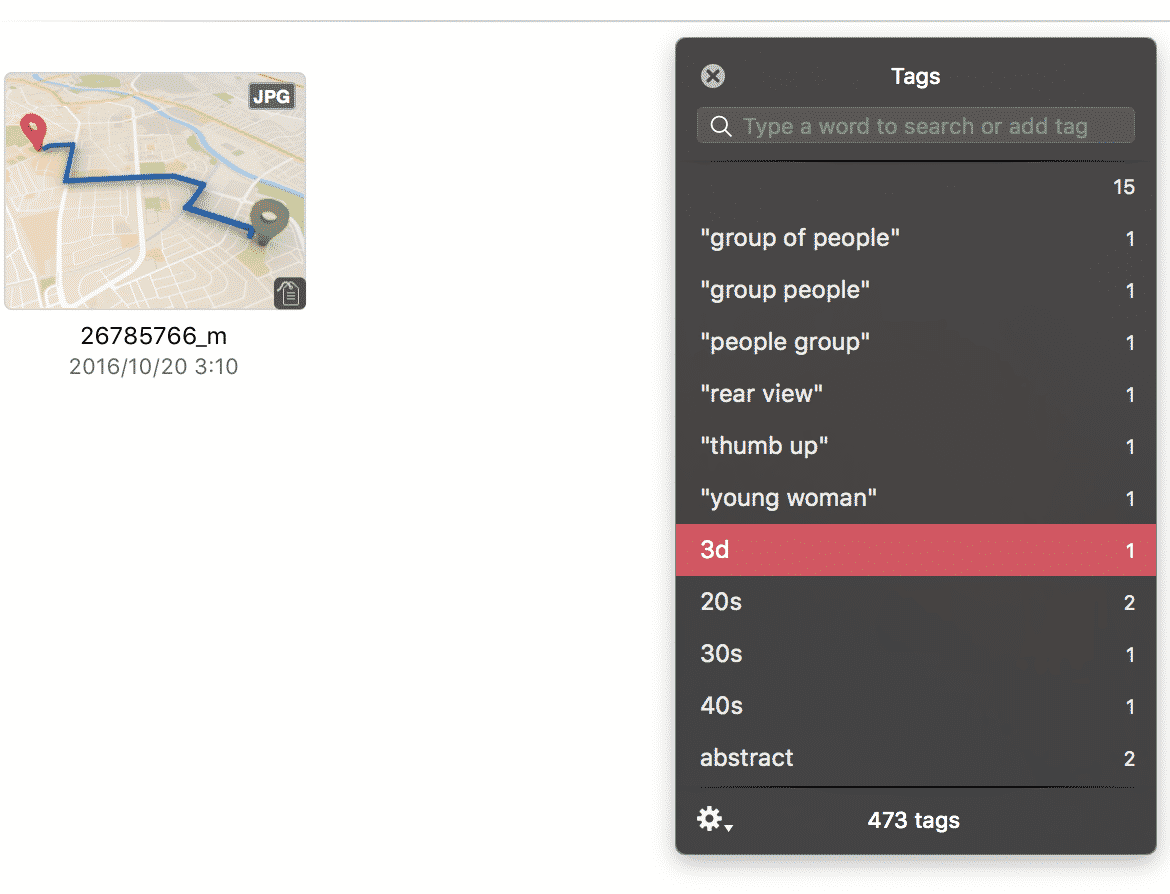Click the 473 tags count label
The width and height of the screenshot is (1170, 894).
coord(914,821)
